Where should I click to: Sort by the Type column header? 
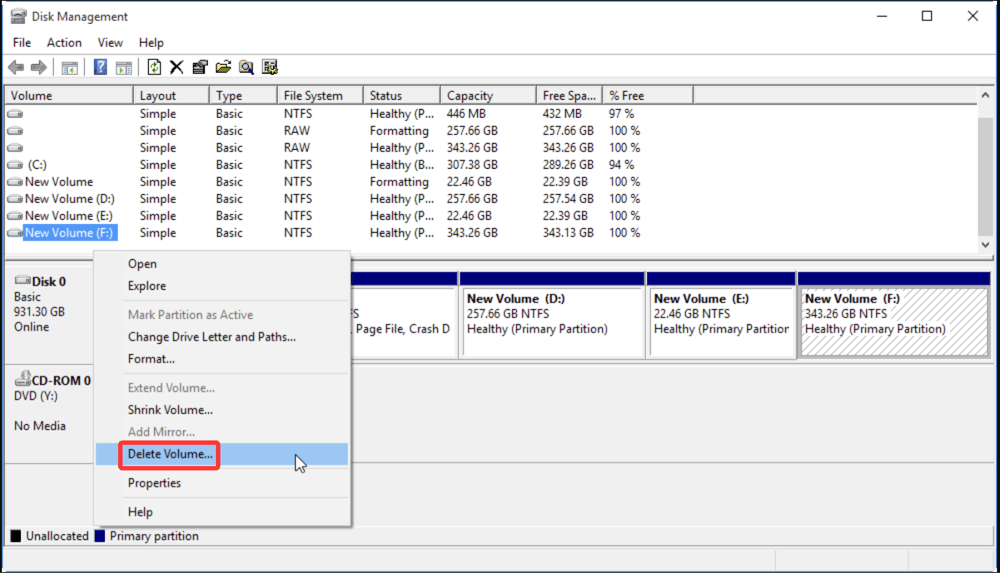click(x=243, y=96)
